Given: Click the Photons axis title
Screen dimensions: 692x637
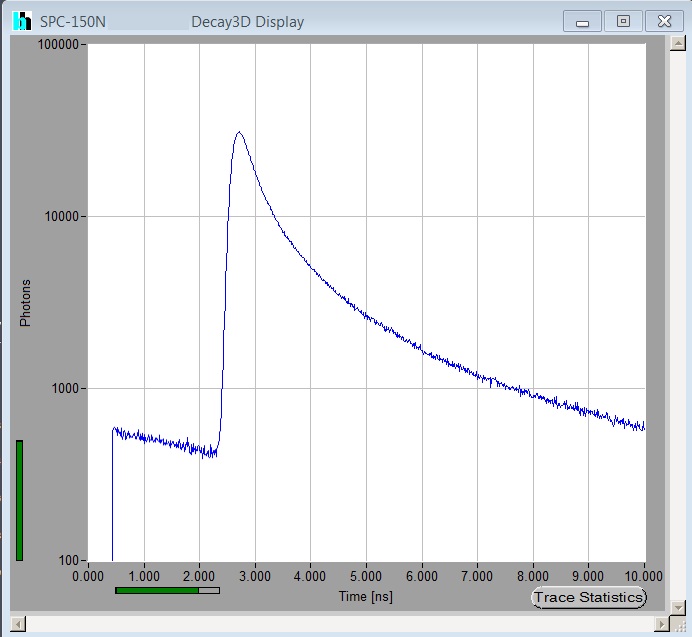Looking at the screenshot, I should [x=26, y=302].
